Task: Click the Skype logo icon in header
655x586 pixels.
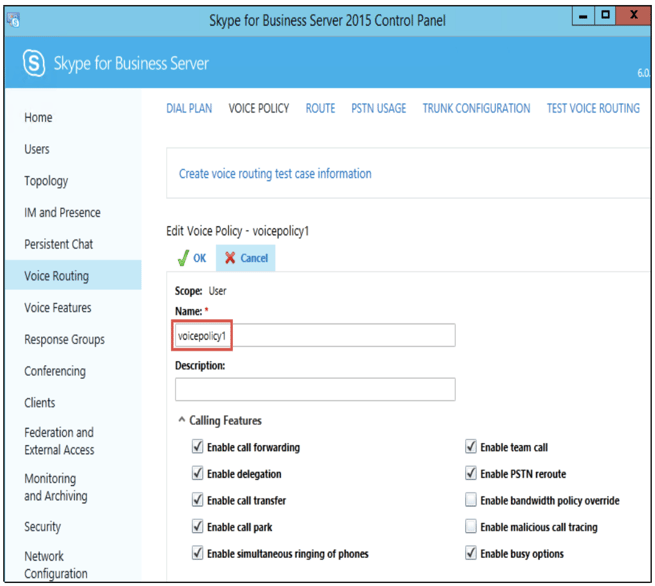Action: click(34, 63)
